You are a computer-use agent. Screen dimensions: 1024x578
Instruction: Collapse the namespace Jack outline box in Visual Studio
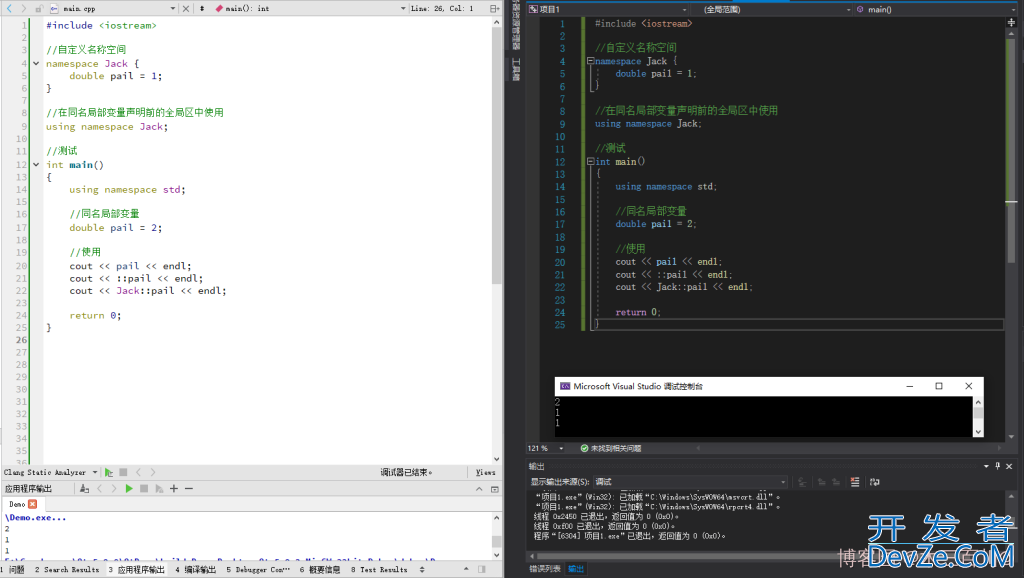point(590,61)
